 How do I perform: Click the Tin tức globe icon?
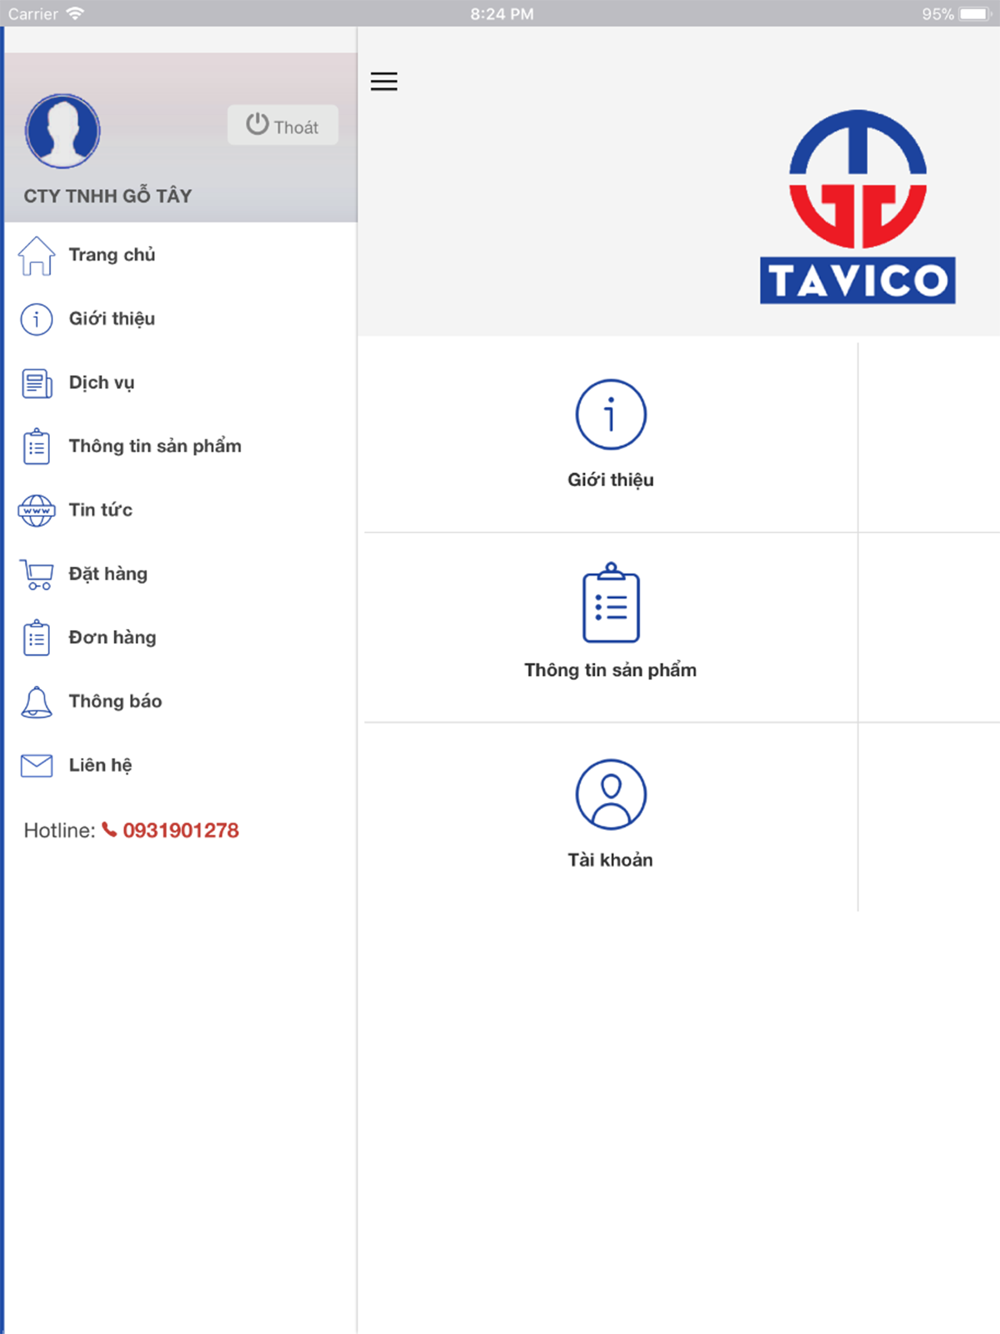[37, 511]
